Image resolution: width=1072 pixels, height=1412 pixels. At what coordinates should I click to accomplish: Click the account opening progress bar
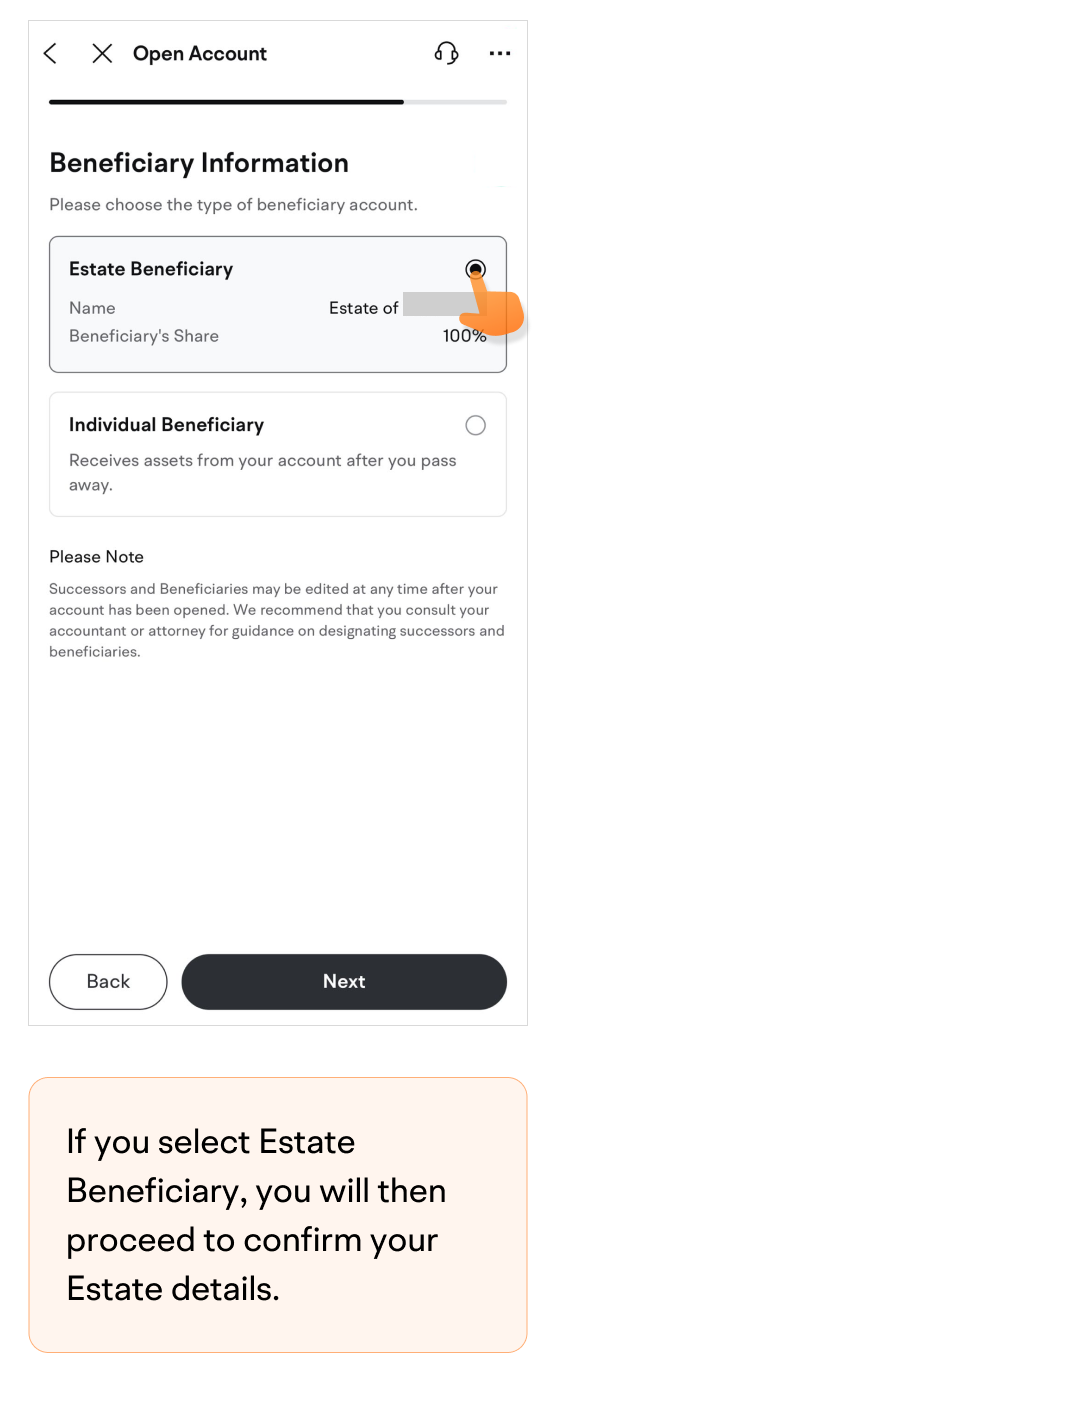pyautogui.click(x=278, y=102)
